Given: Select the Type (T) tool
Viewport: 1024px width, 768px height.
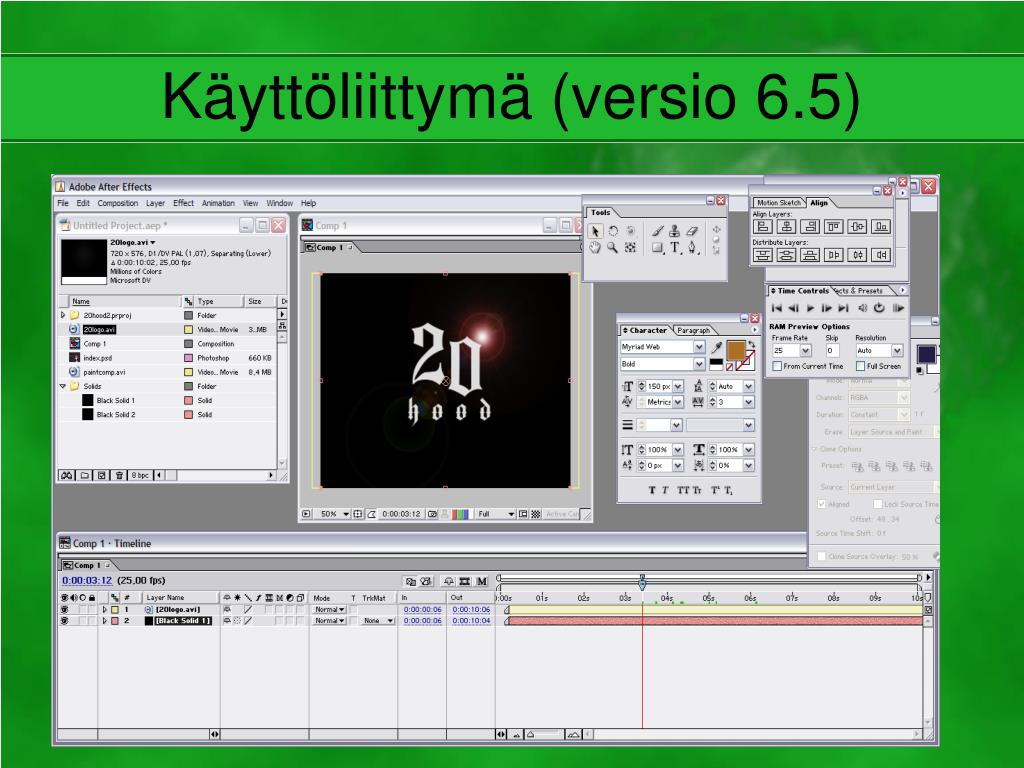Looking at the screenshot, I should (x=675, y=248).
